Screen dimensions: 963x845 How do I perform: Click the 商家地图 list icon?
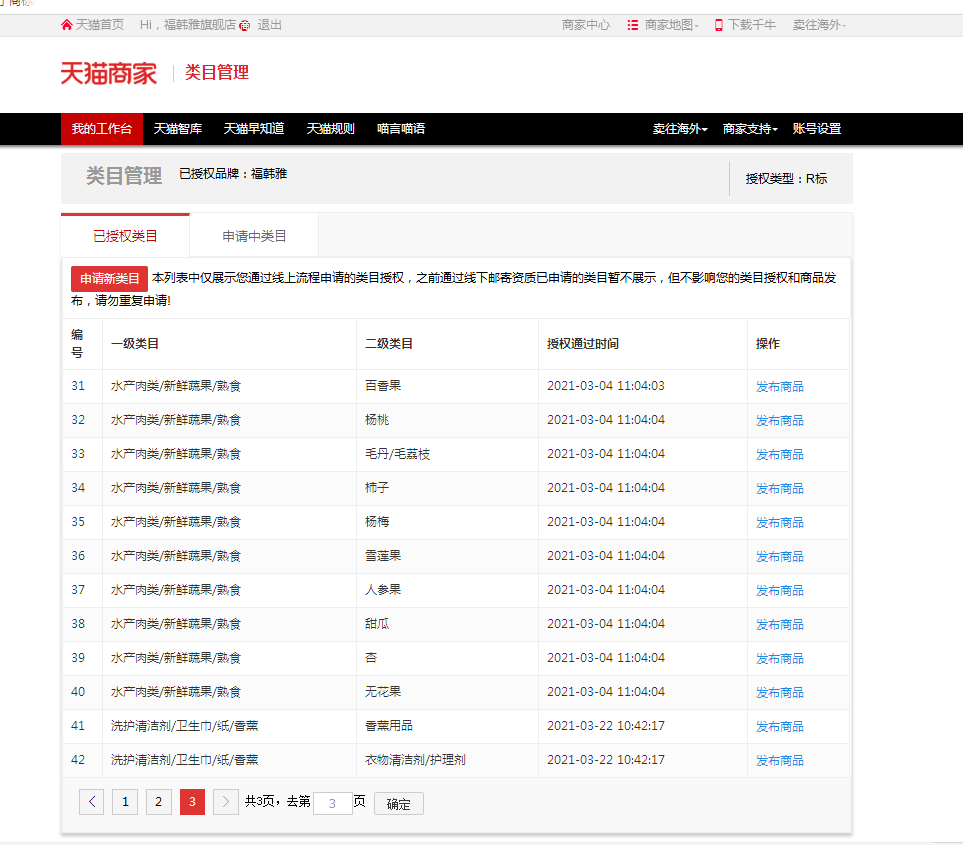point(632,25)
